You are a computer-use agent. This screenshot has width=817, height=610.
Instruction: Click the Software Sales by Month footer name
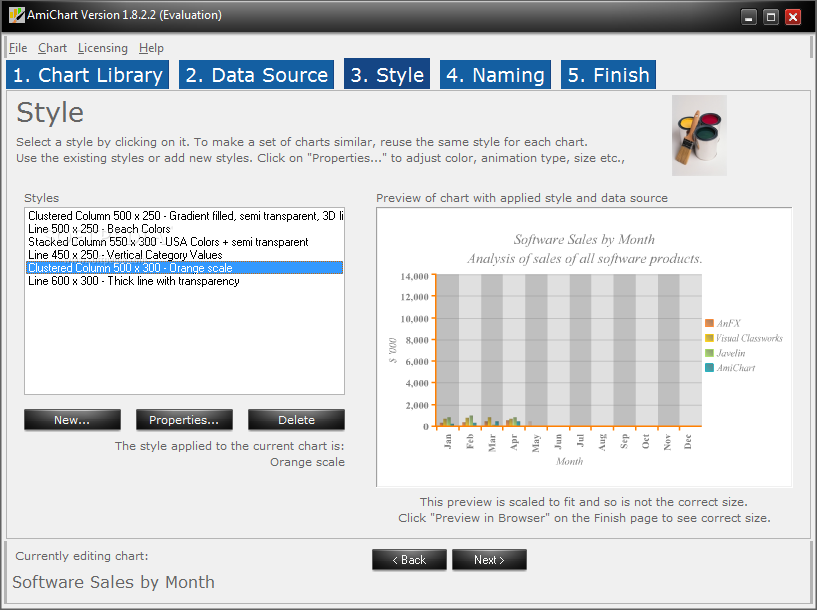pyautogui.click(x=114, y=582)
